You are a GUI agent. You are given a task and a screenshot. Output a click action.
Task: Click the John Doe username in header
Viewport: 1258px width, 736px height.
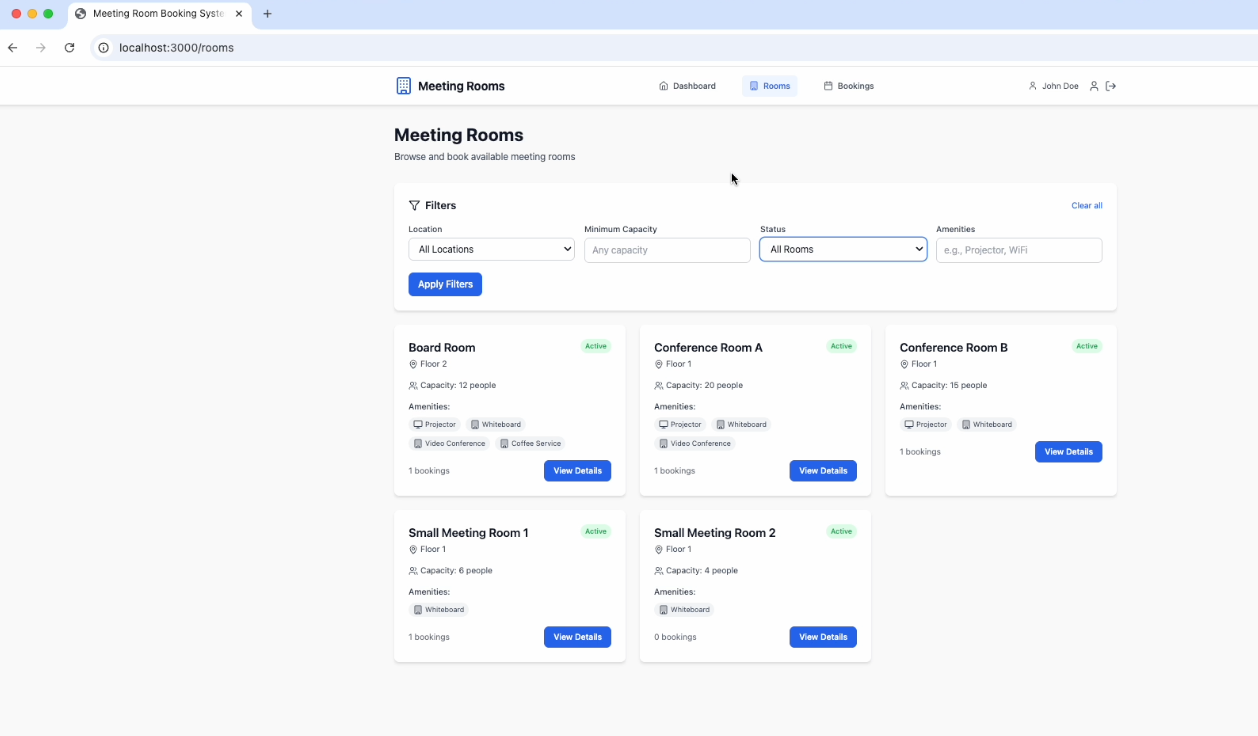coord(1060,86)
